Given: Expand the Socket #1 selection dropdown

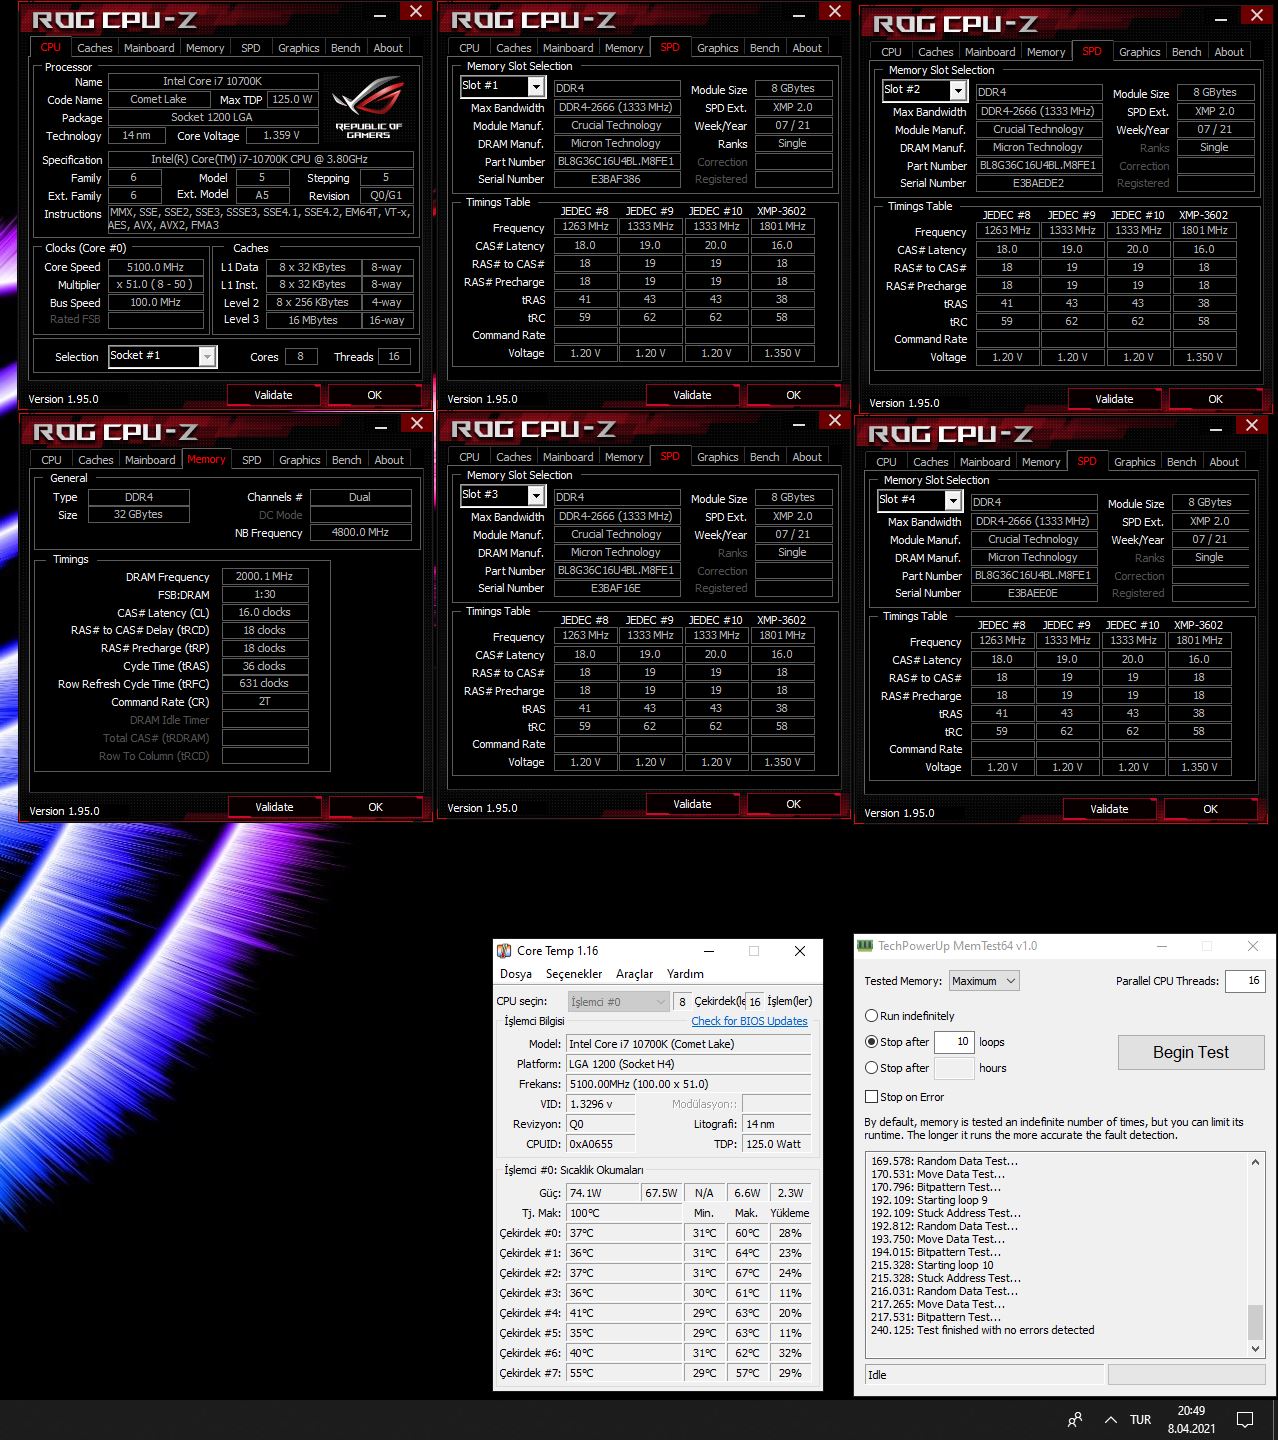Looking at the screenshot, I should (x=207, y=356).
